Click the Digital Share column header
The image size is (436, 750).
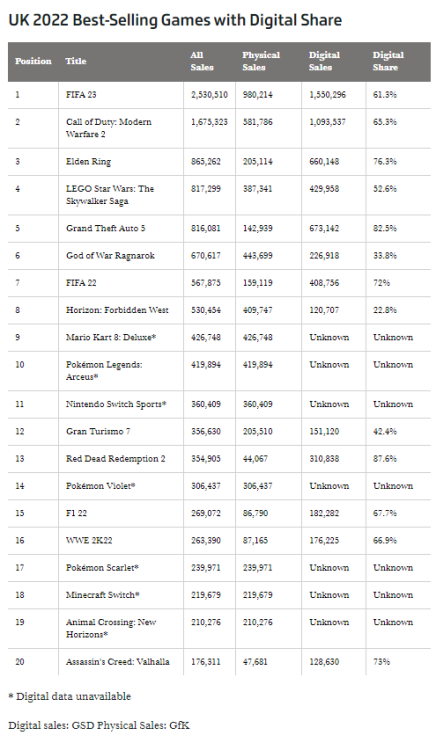(x=388, y=61)
